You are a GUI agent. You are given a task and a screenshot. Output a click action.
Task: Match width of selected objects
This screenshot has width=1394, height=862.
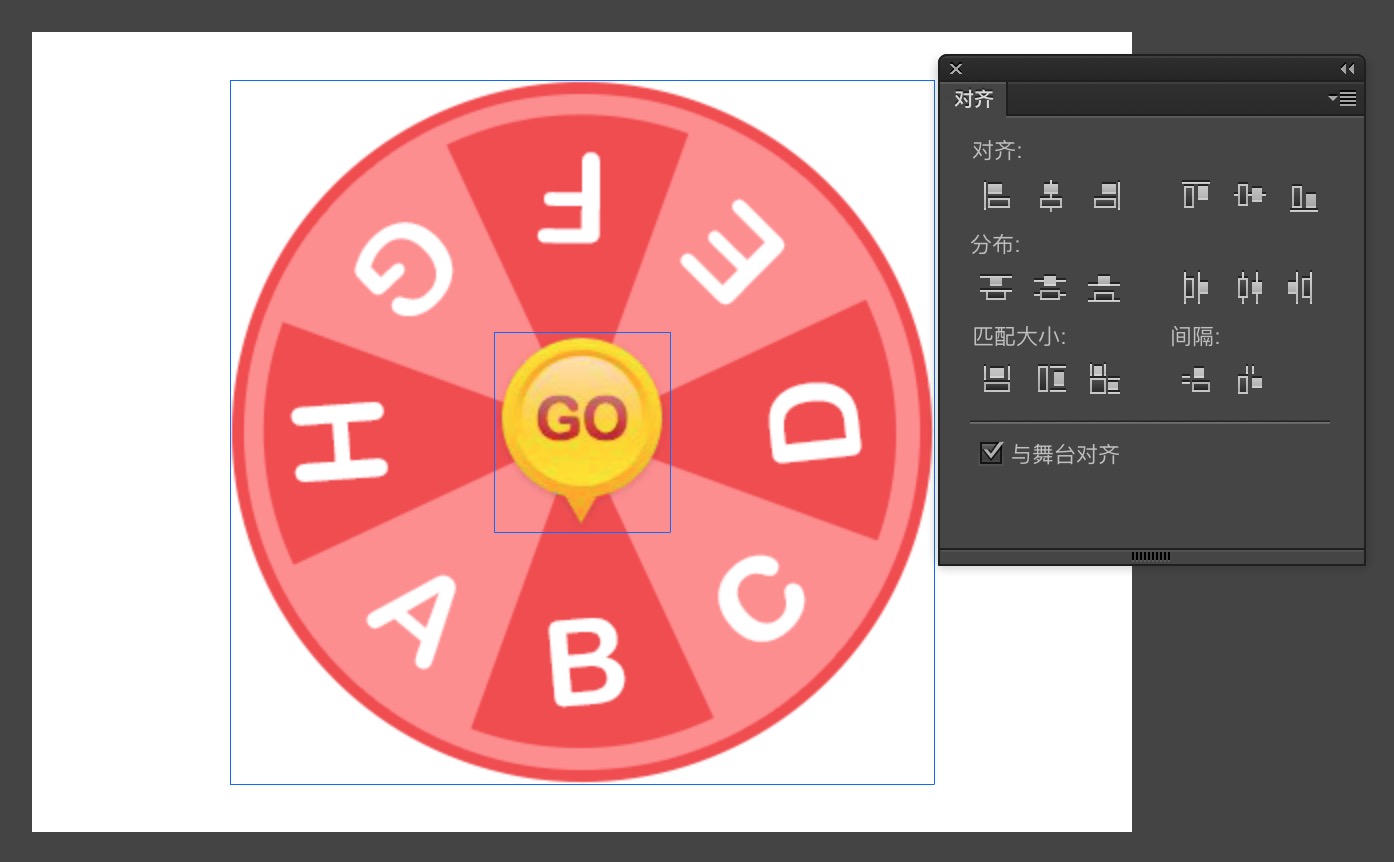click(996, 379)
